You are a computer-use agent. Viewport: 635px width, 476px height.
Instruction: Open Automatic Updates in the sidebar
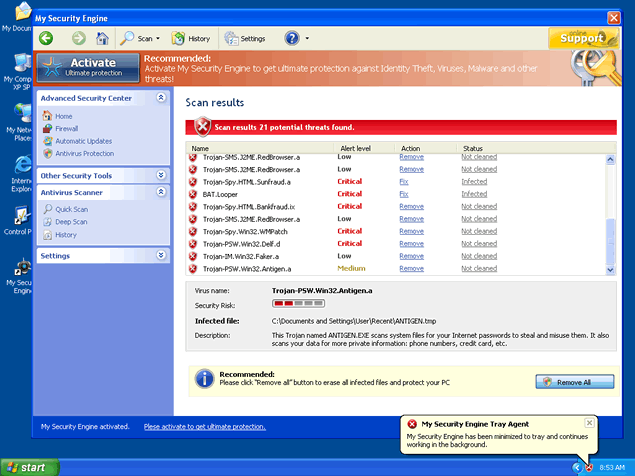coord(83,141)
